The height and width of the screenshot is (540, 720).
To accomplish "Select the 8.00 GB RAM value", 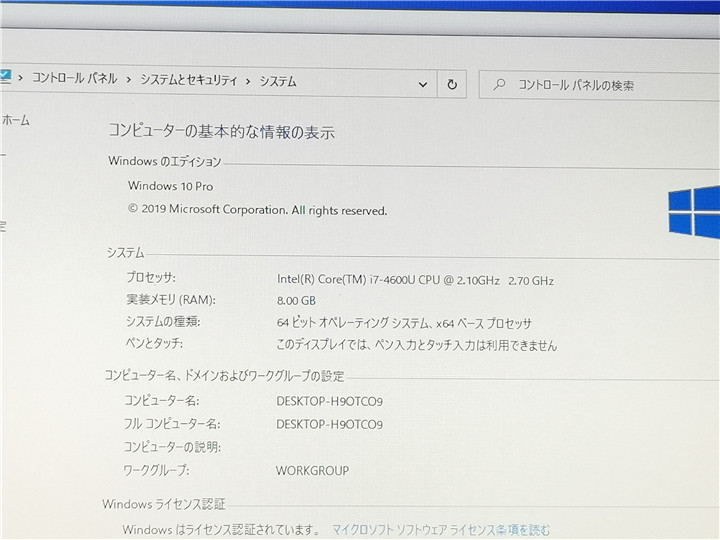I will pos(296,301).
